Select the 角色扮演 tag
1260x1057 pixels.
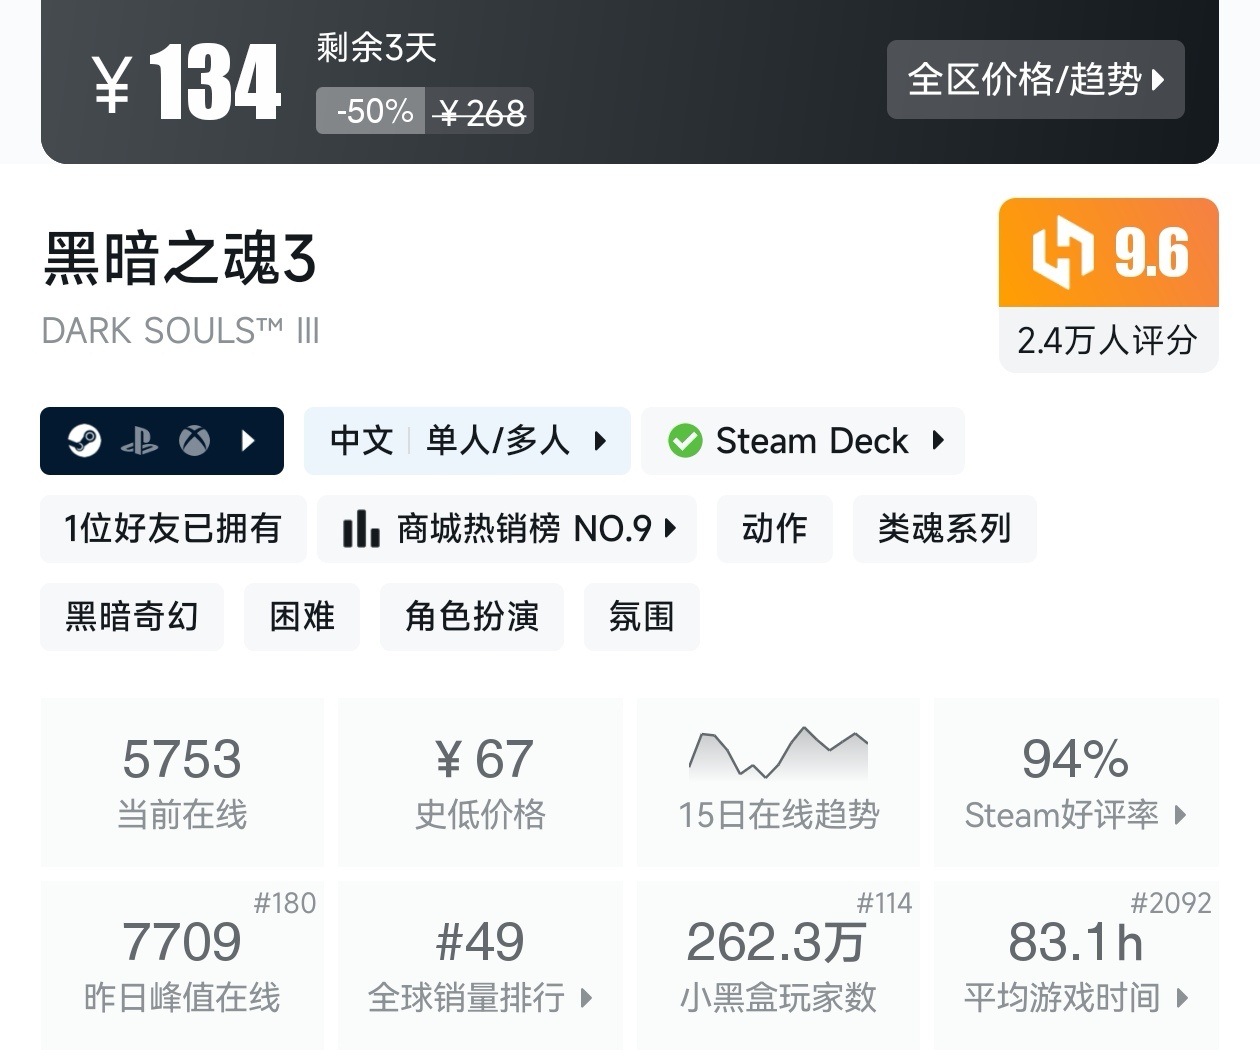point(472,616)
